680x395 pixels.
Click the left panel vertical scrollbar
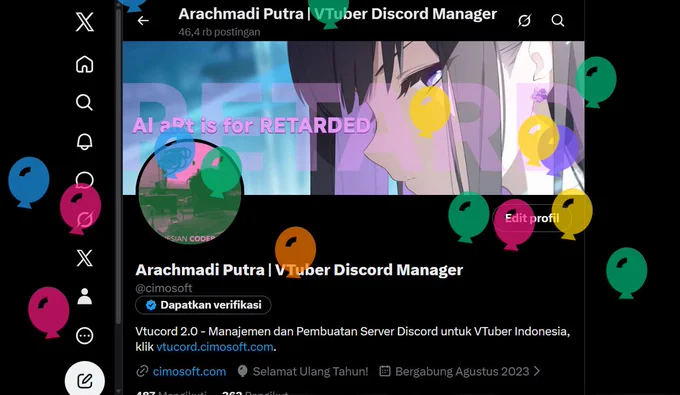point(118,165)
